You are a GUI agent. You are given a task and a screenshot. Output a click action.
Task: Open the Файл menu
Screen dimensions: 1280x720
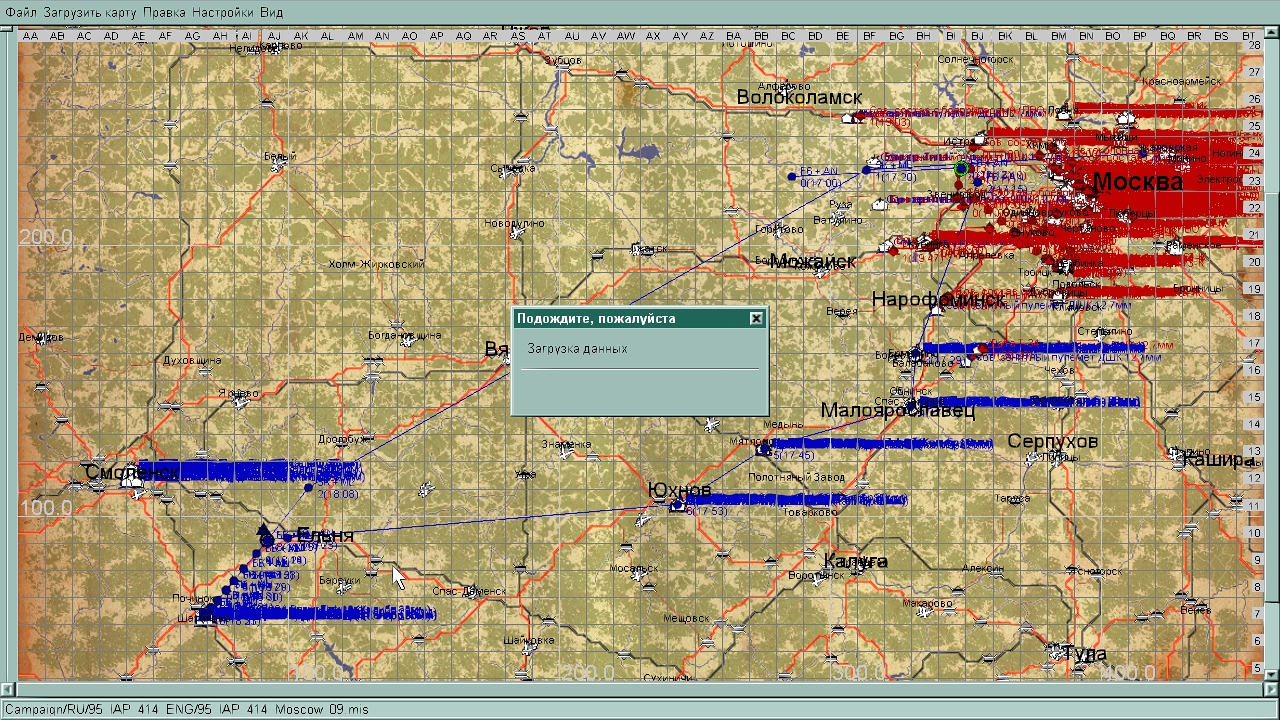pyautogui.click(x=21, y=12)
